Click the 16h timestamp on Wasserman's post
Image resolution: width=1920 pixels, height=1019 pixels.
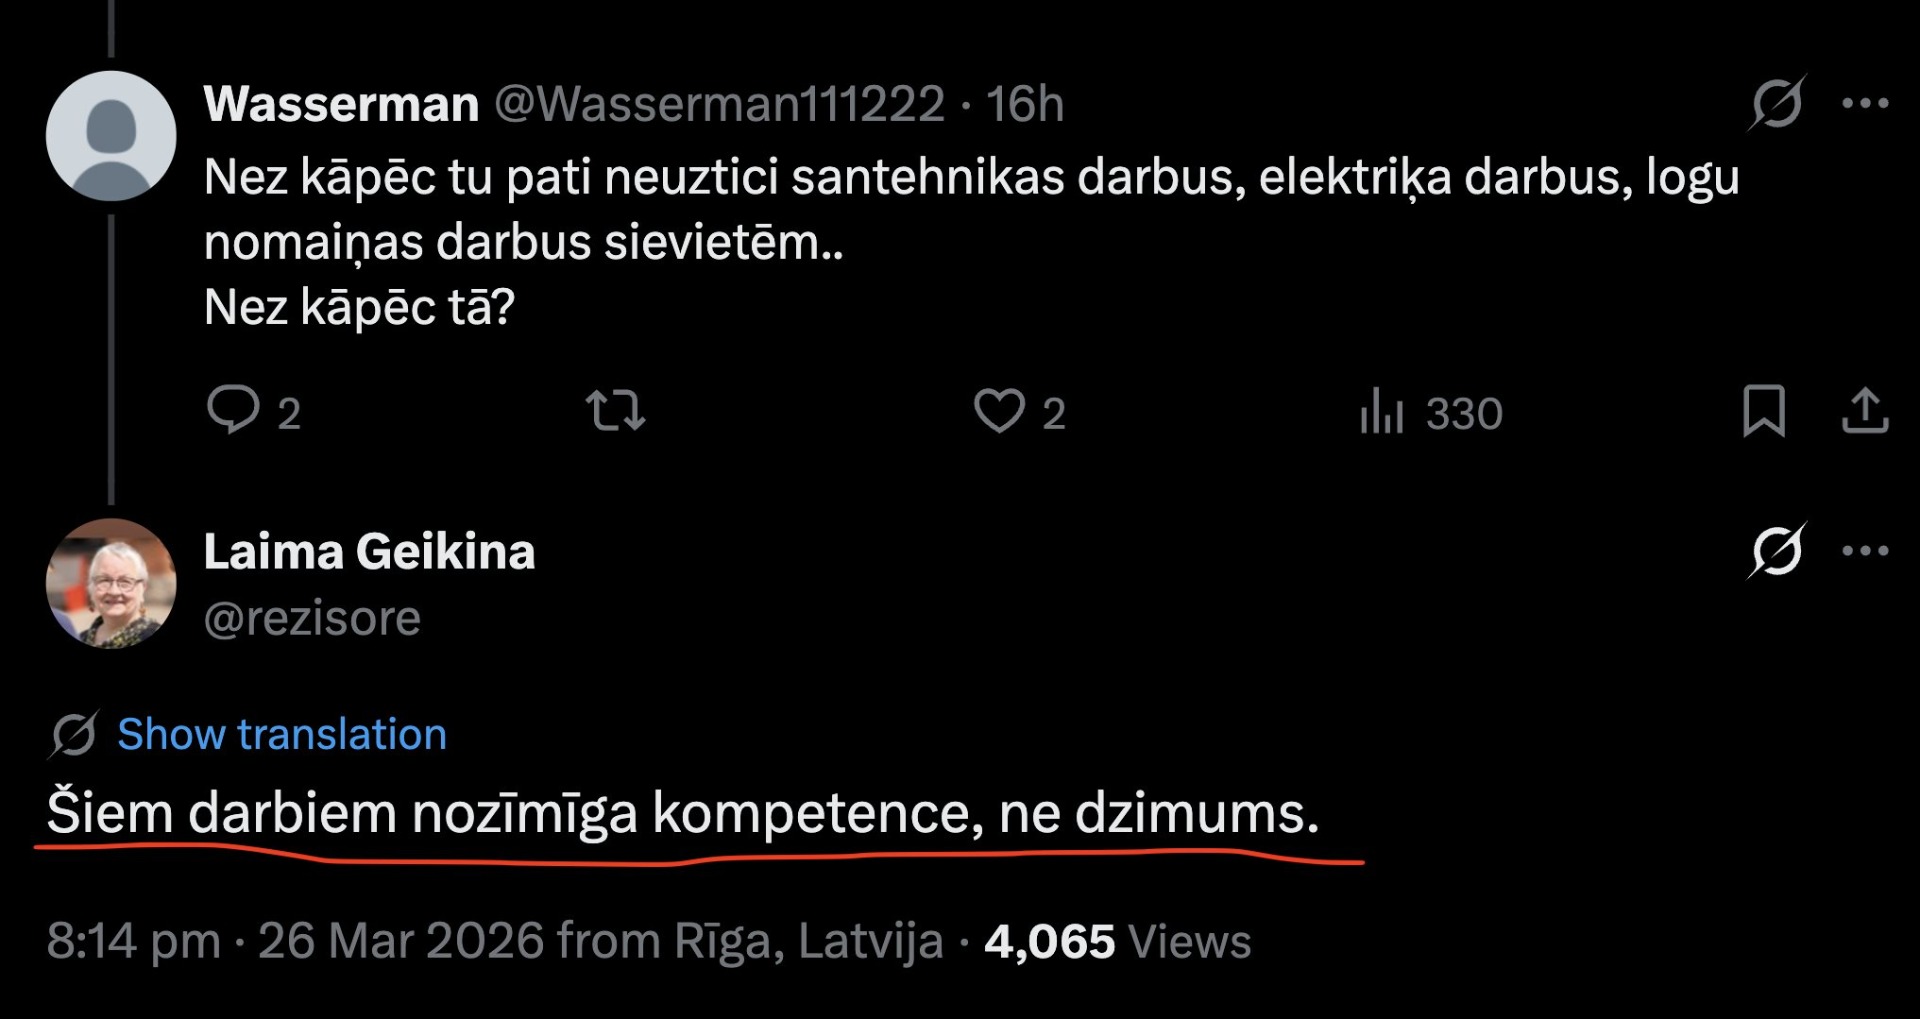(x=1025, y=104)
